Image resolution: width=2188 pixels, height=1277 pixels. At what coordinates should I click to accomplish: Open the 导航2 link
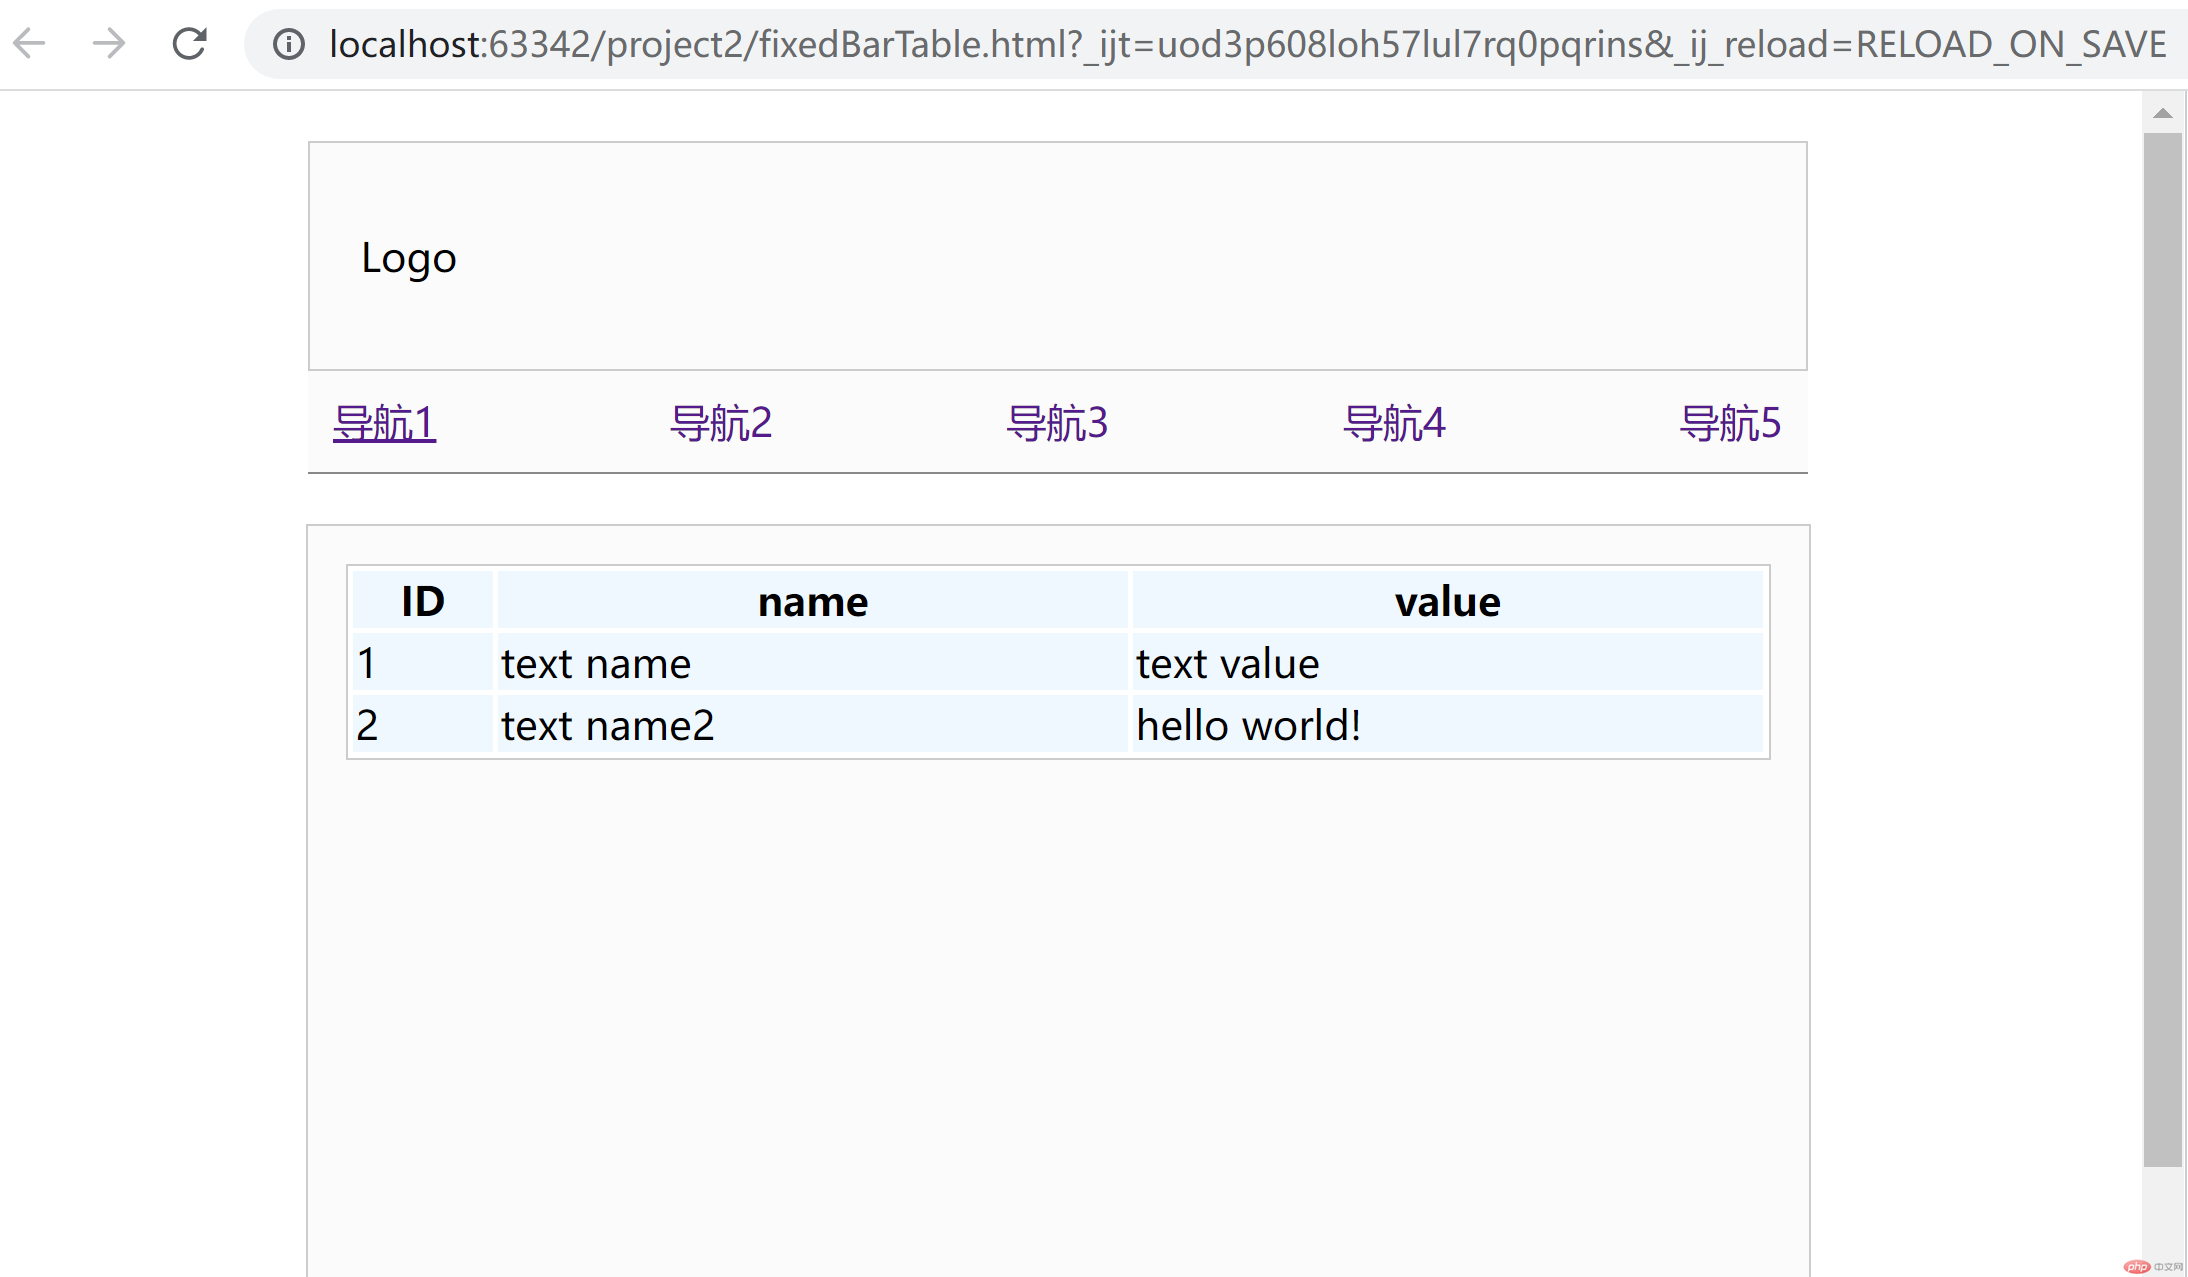tap(721, 423)
